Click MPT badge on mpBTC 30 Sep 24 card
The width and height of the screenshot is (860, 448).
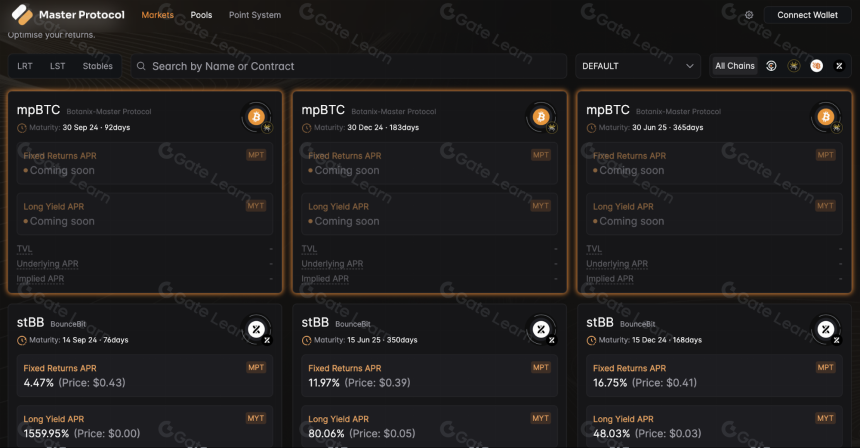coord(256,155)
